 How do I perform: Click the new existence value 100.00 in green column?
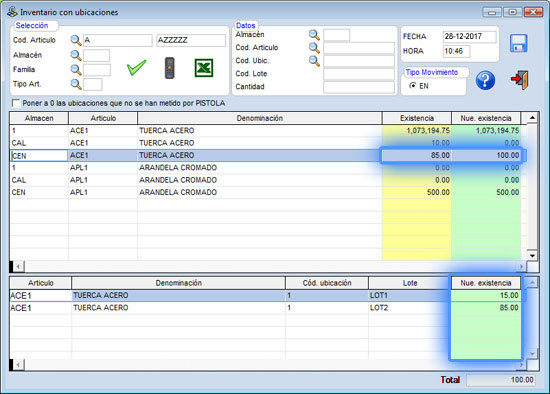pos(486,155)
